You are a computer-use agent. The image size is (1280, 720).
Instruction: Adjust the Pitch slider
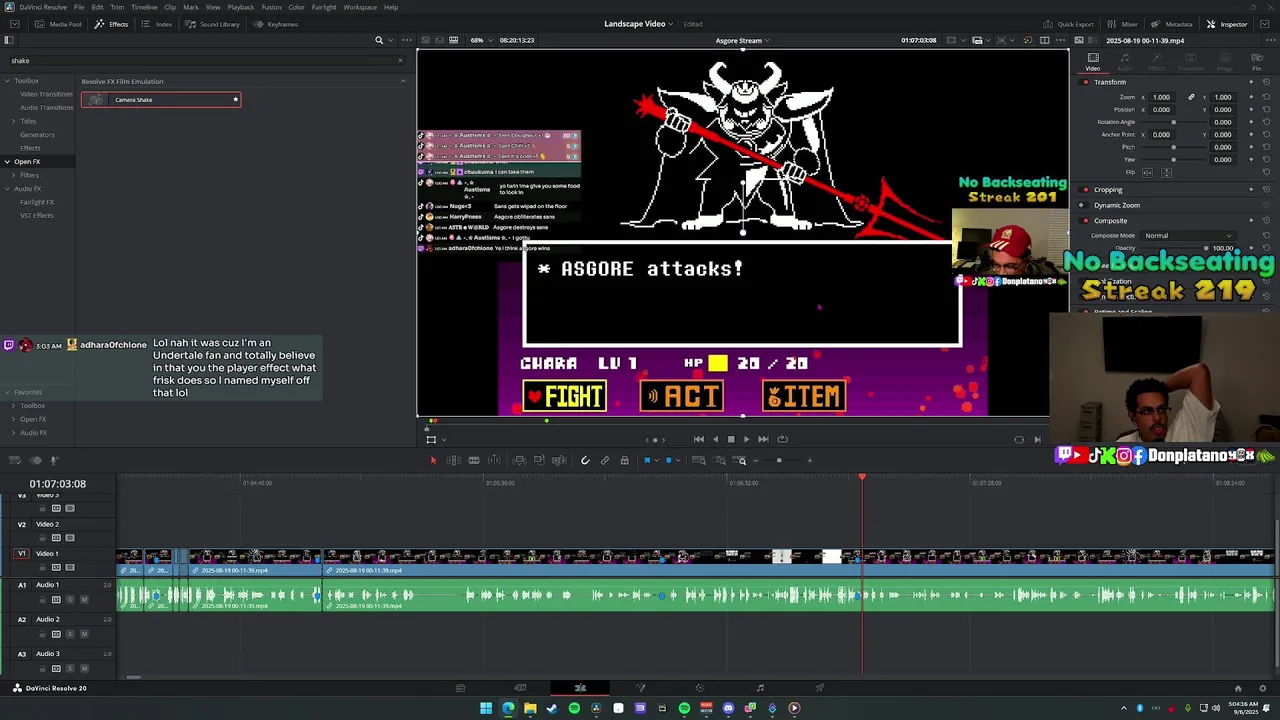point(1173,147)
